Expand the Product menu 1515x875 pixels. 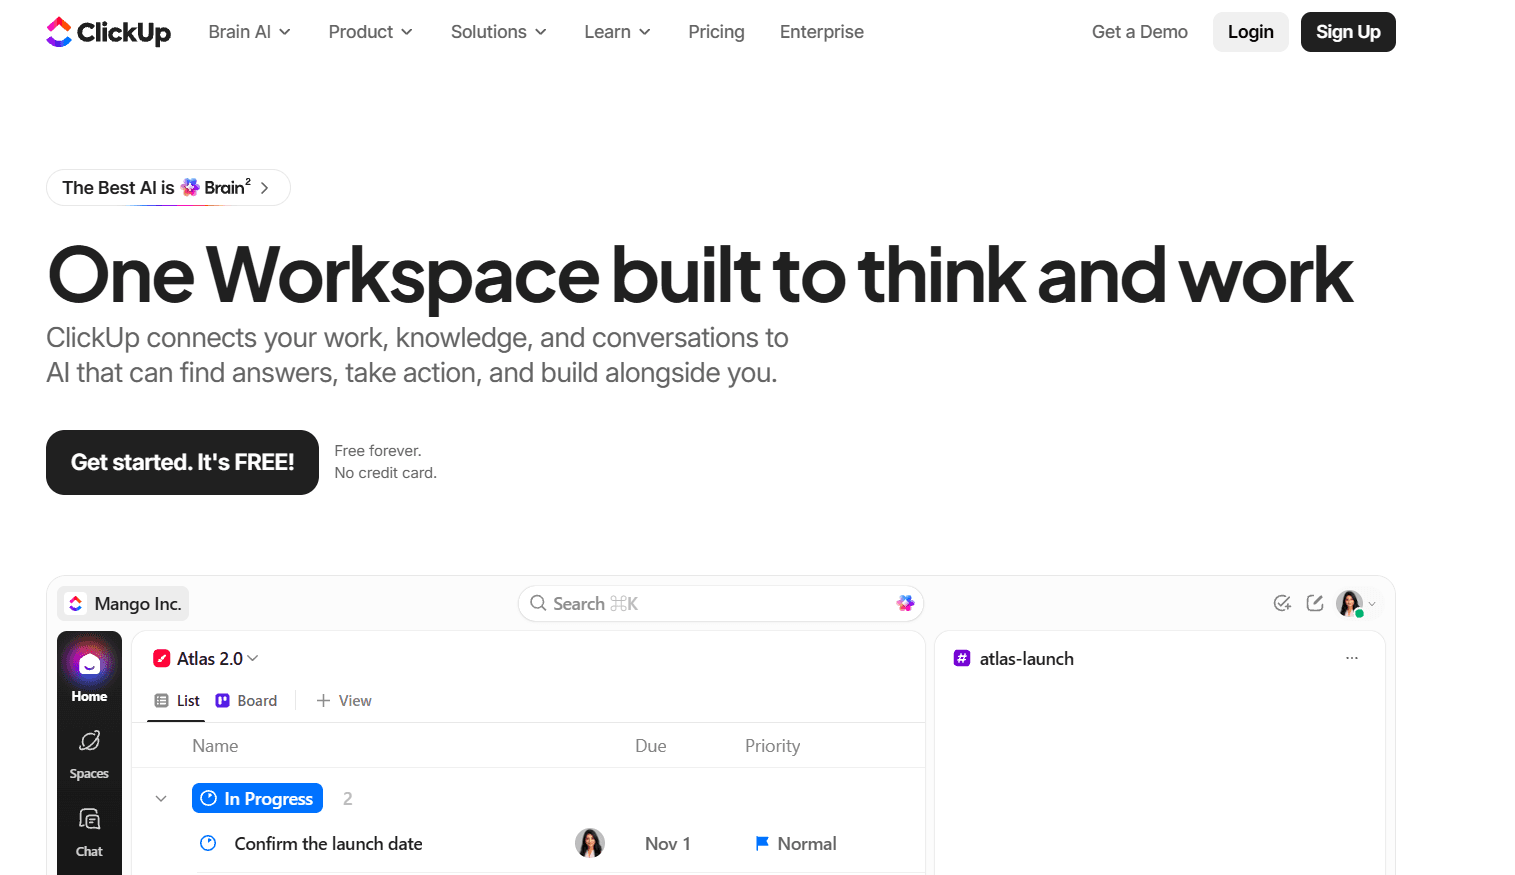coord(370,32)
